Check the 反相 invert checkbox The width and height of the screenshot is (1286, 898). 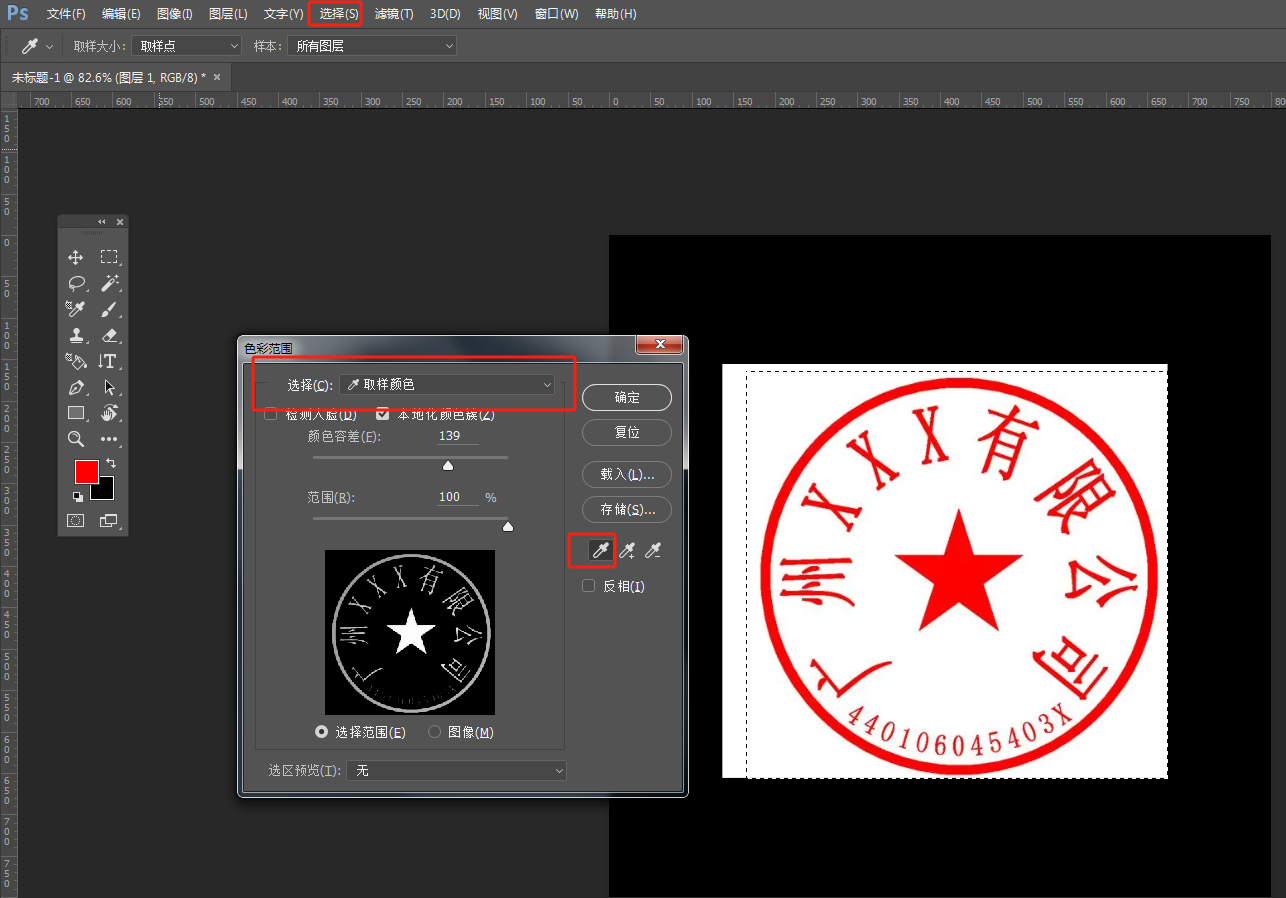click(x=589, y=586)
